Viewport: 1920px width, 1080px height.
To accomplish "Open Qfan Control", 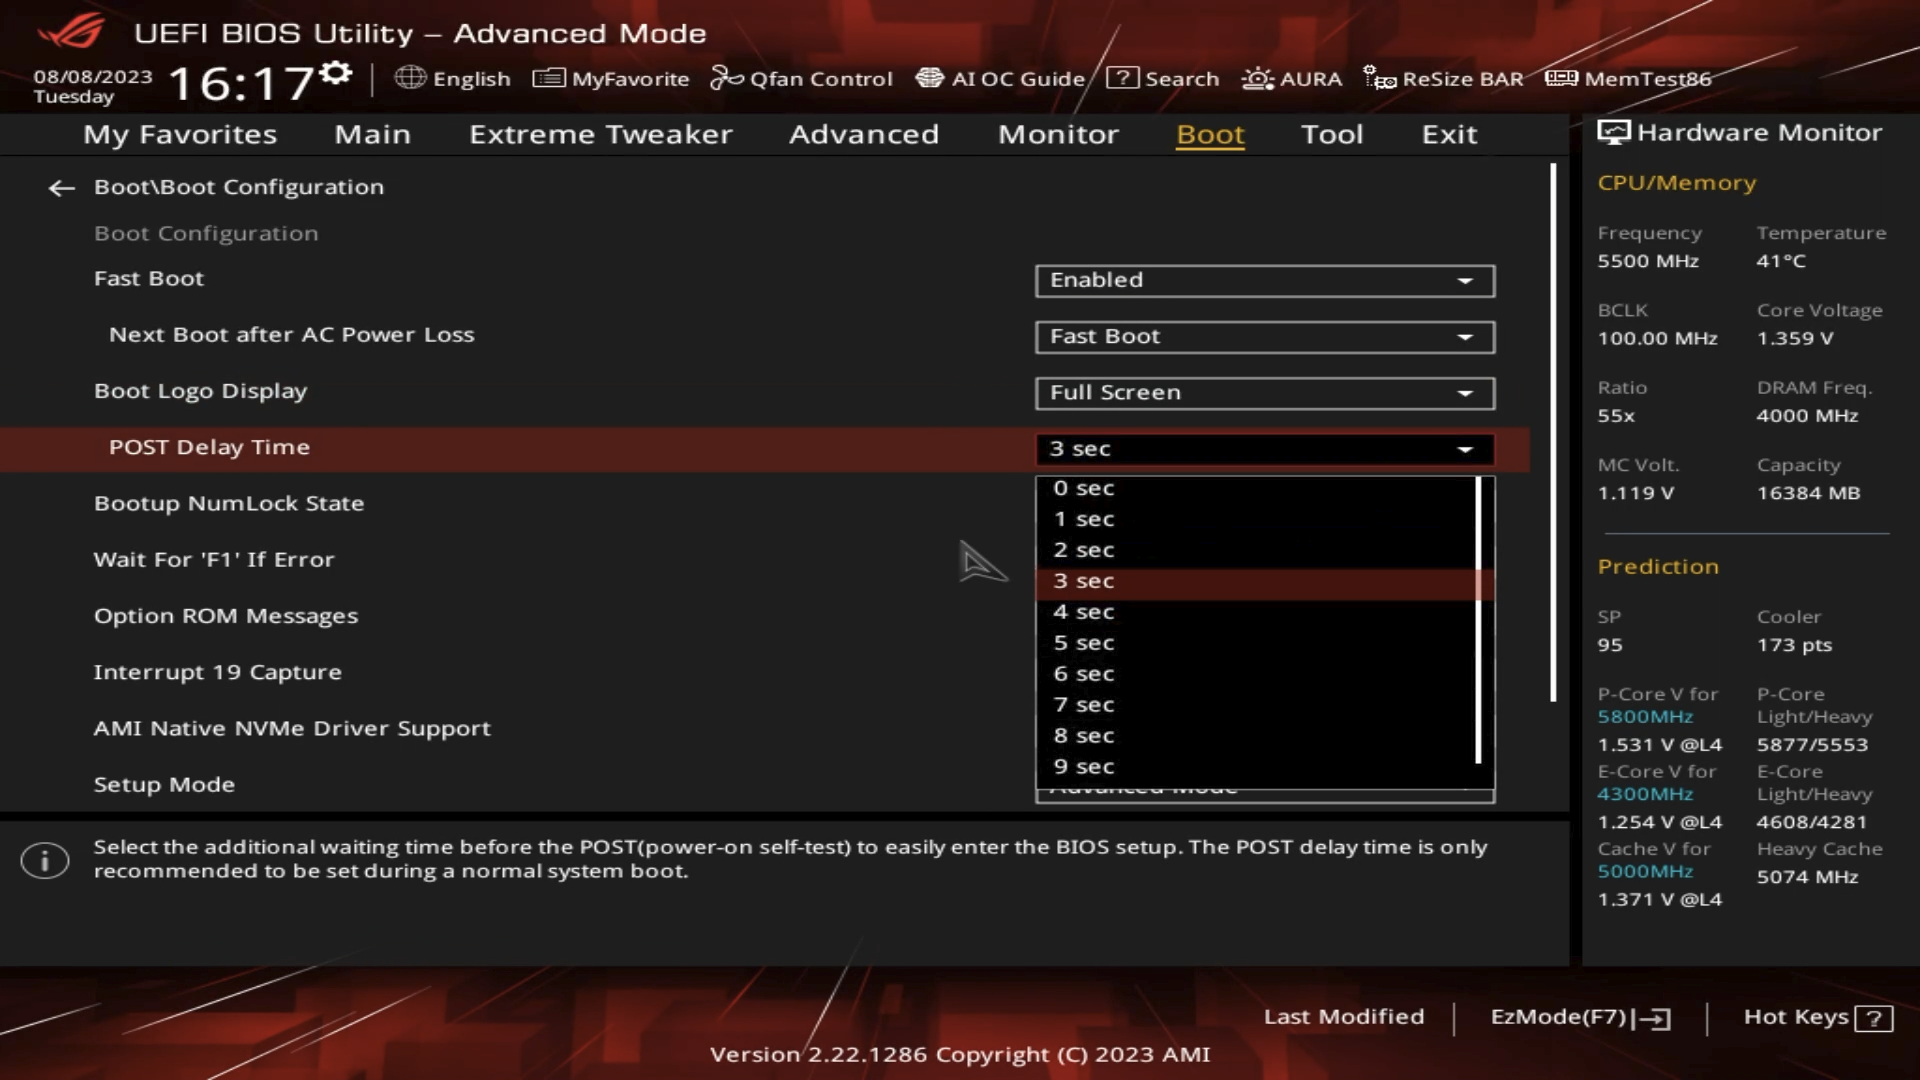I will (800, 78).
